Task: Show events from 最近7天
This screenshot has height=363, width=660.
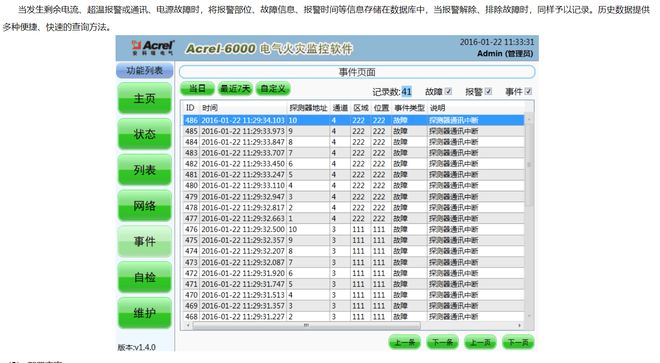Action: [235, 88]
